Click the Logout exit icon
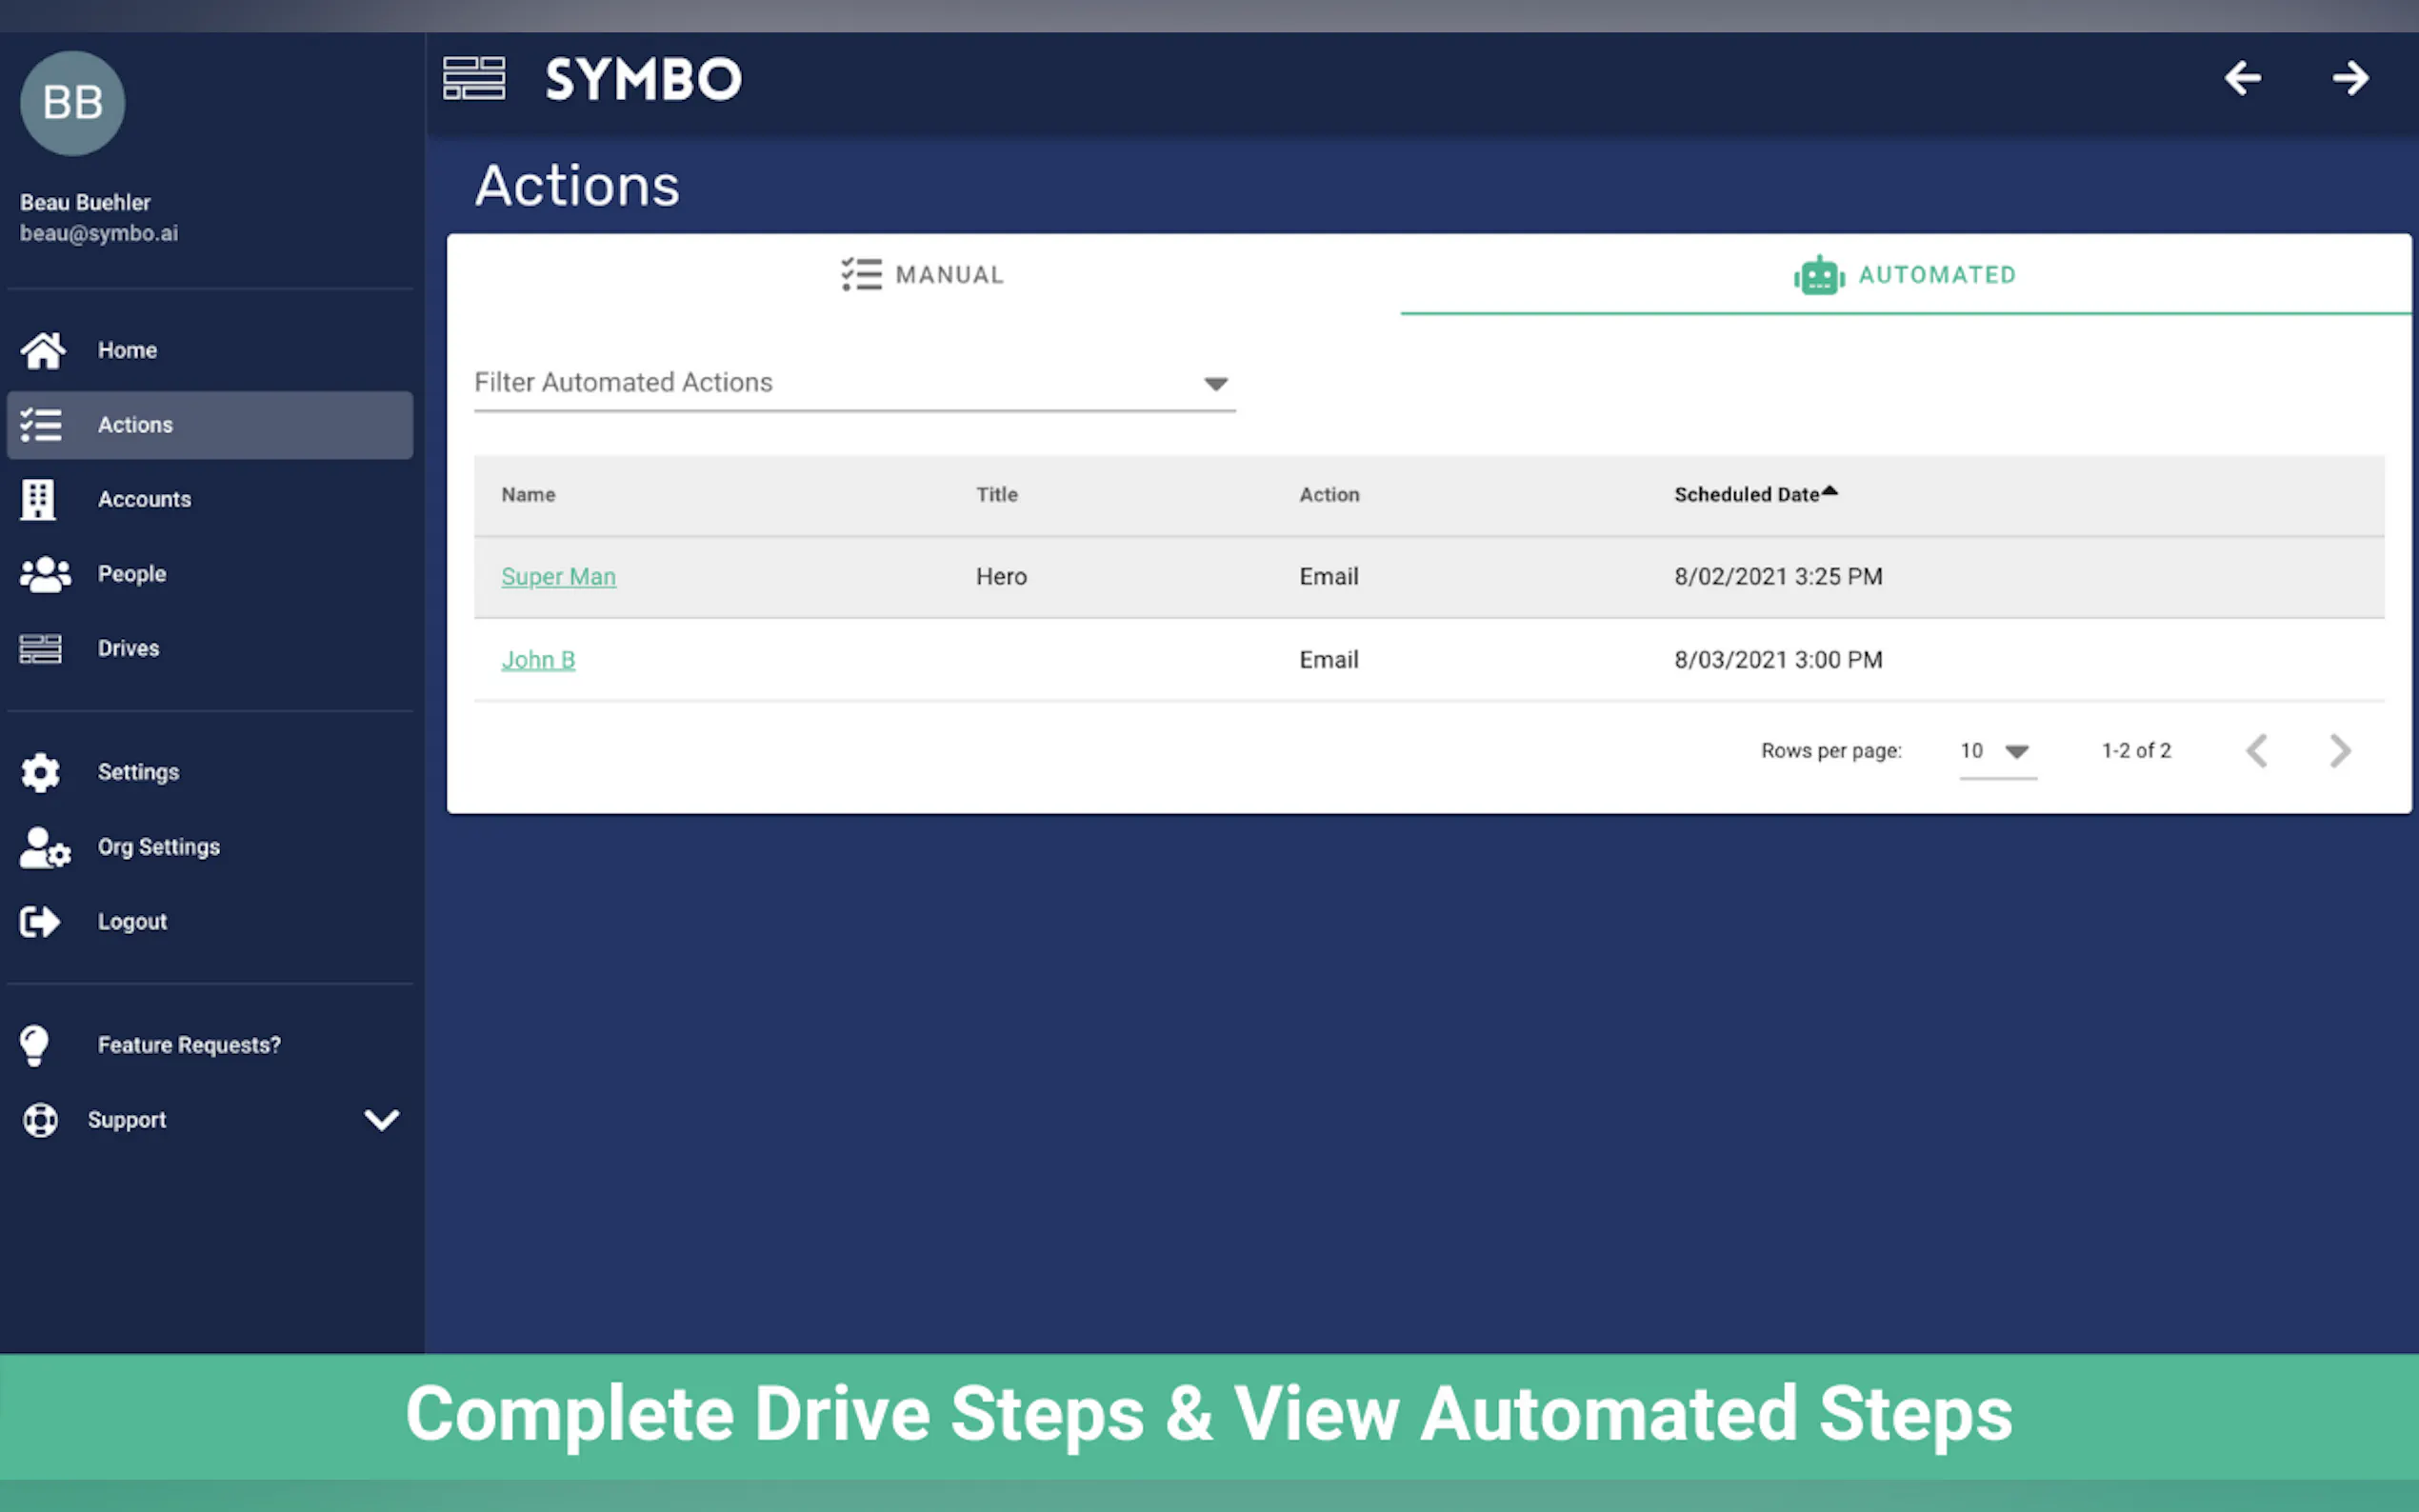 (40, 921)
